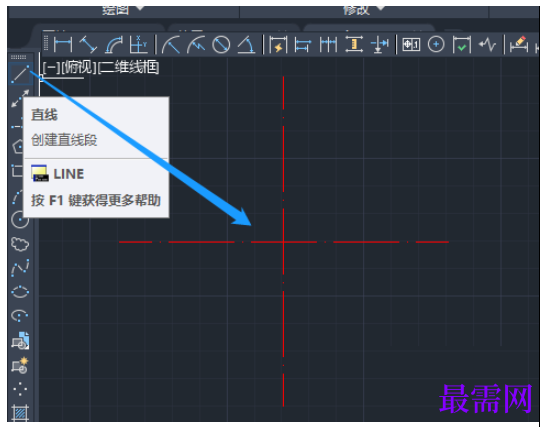Click the Radius dimension icon
This screenshot has width=551, height=430.
(171, 45)
